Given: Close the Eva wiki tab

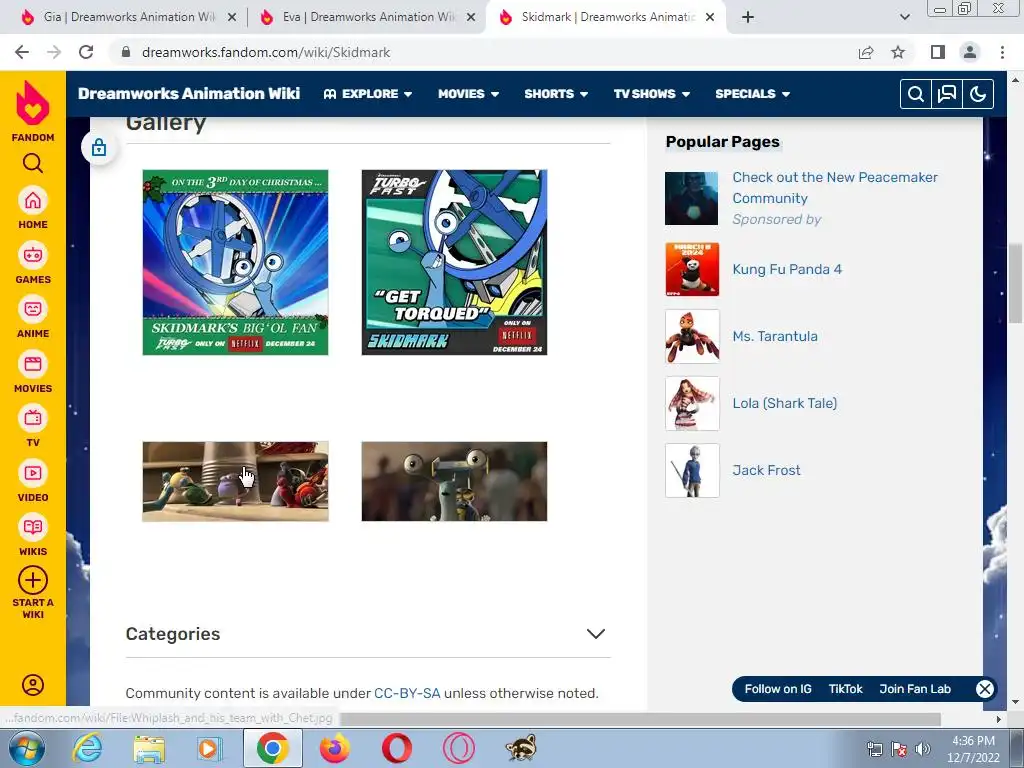Looking at the screenshot, I should tap(471, 18).
